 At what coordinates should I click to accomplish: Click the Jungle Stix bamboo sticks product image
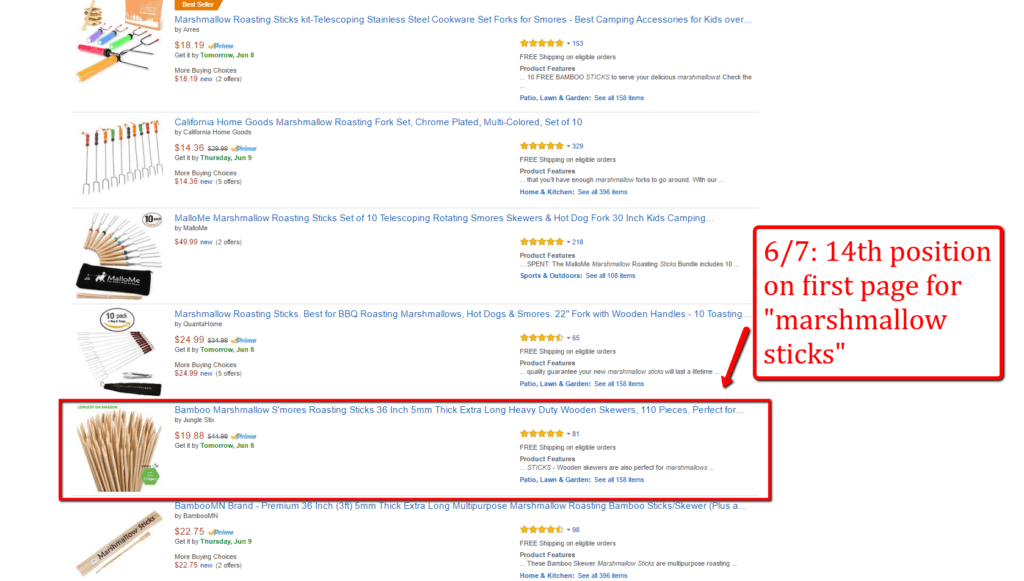click(x=111, y=448)
